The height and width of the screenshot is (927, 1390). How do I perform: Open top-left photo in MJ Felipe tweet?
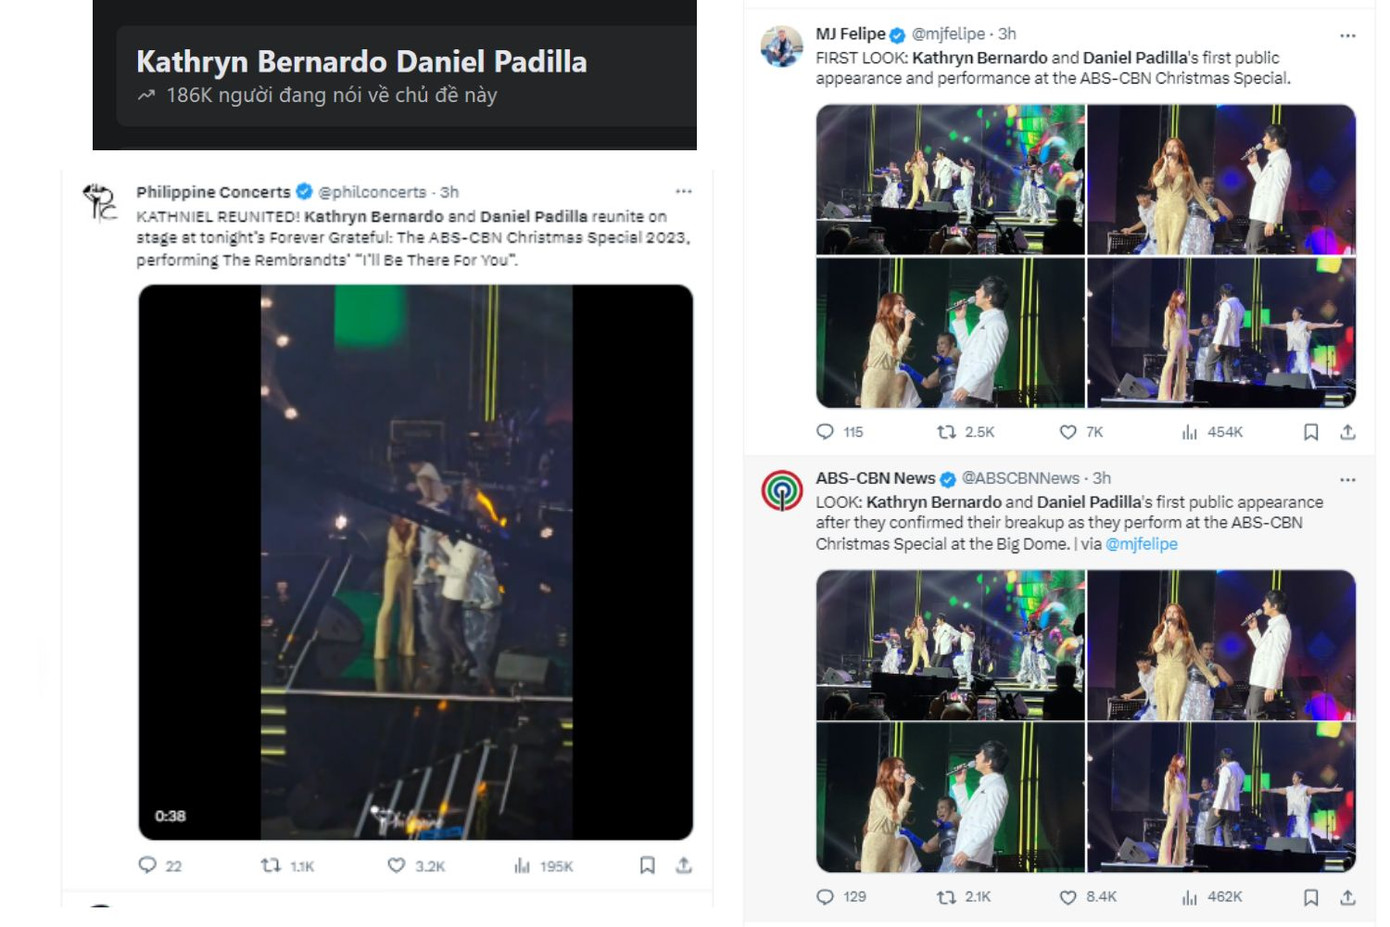[950, 180]
